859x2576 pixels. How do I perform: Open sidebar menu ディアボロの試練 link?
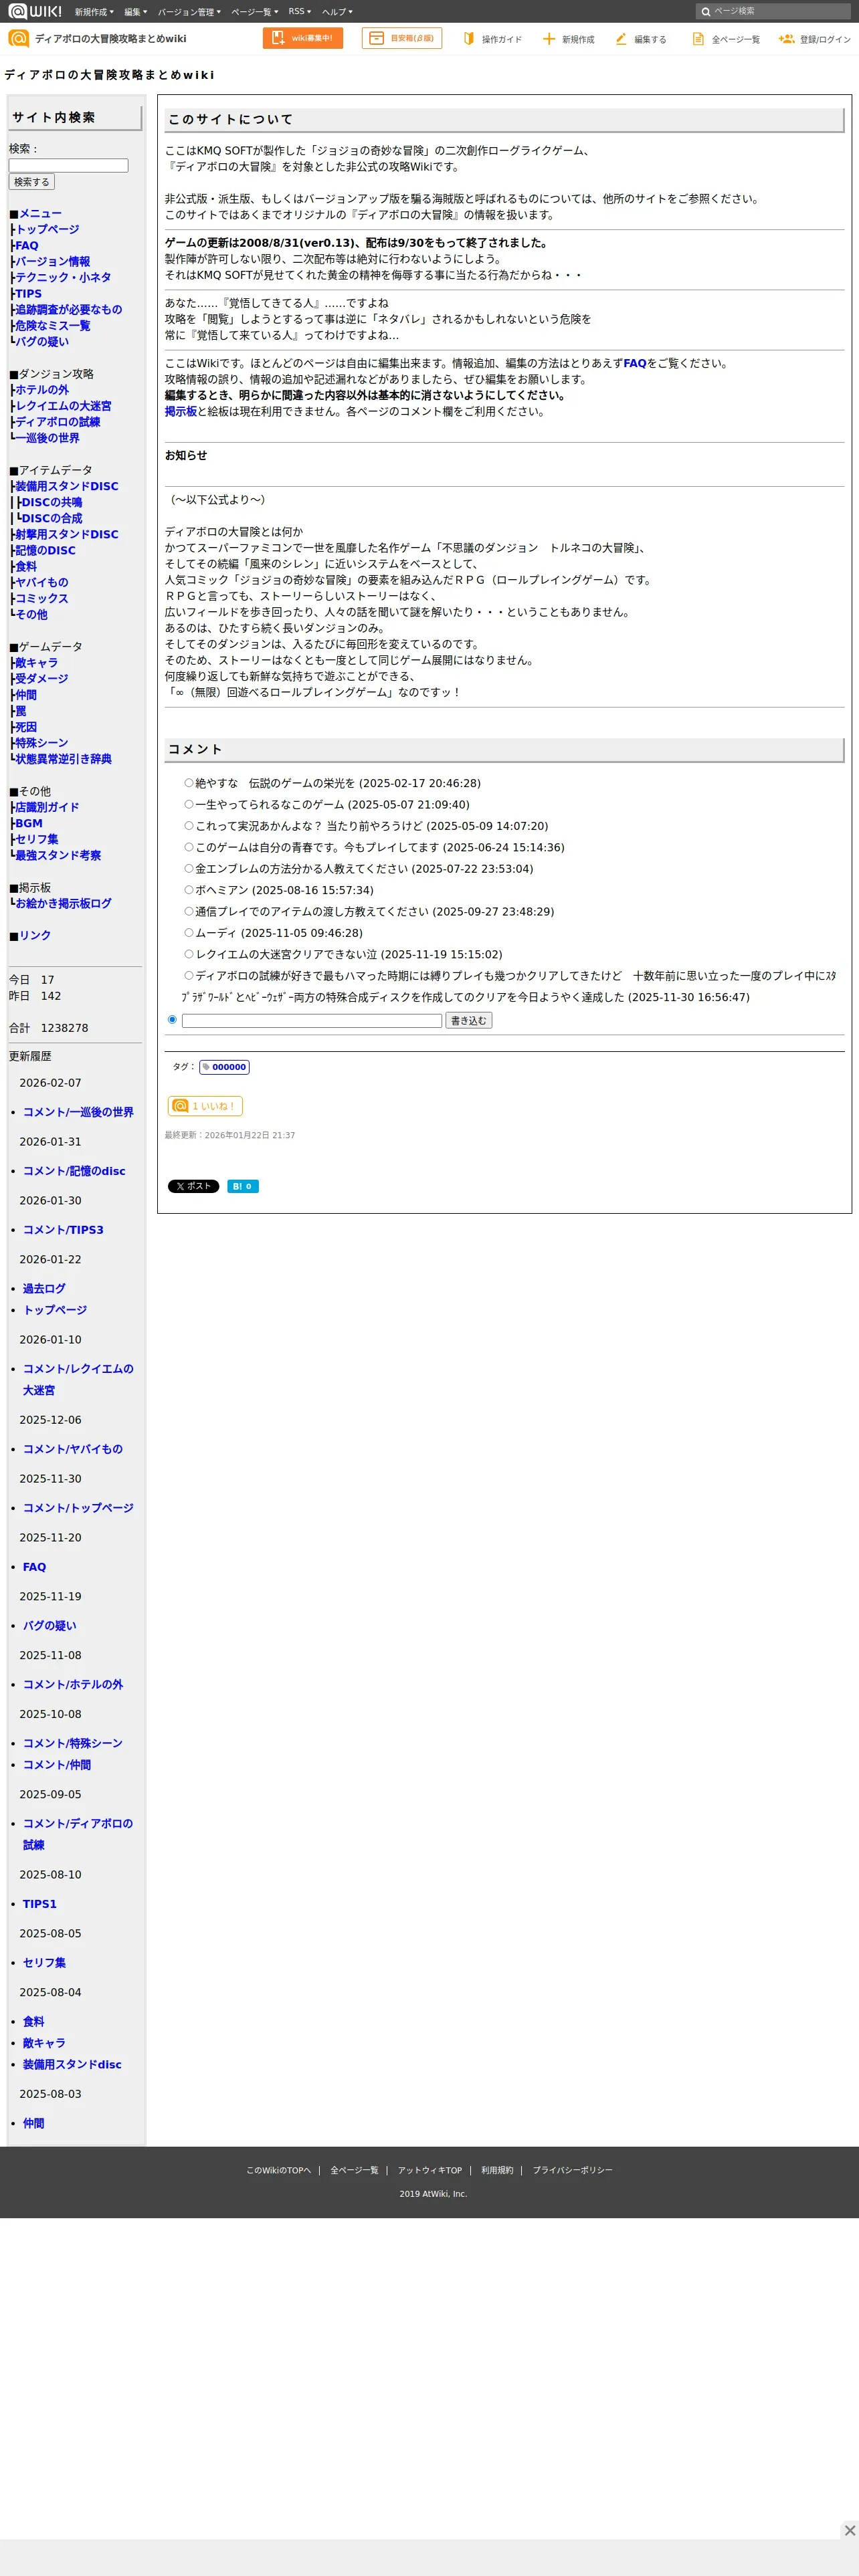click(x=58, y=422)
